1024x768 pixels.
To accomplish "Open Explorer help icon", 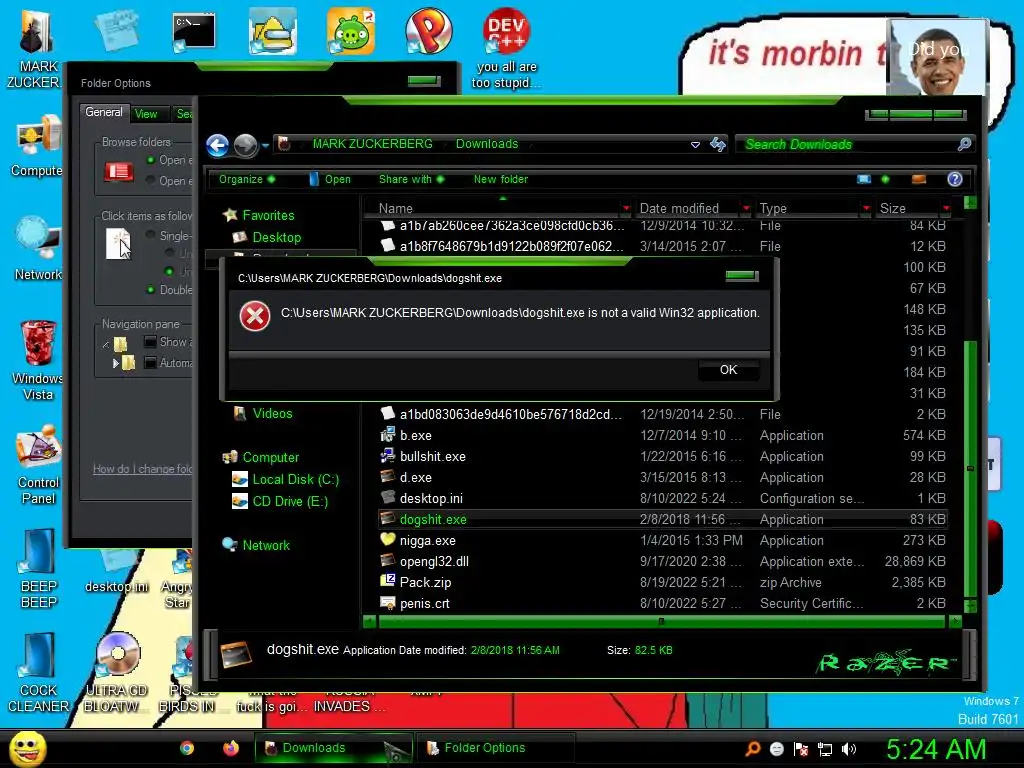I will (x=955, y=179).
